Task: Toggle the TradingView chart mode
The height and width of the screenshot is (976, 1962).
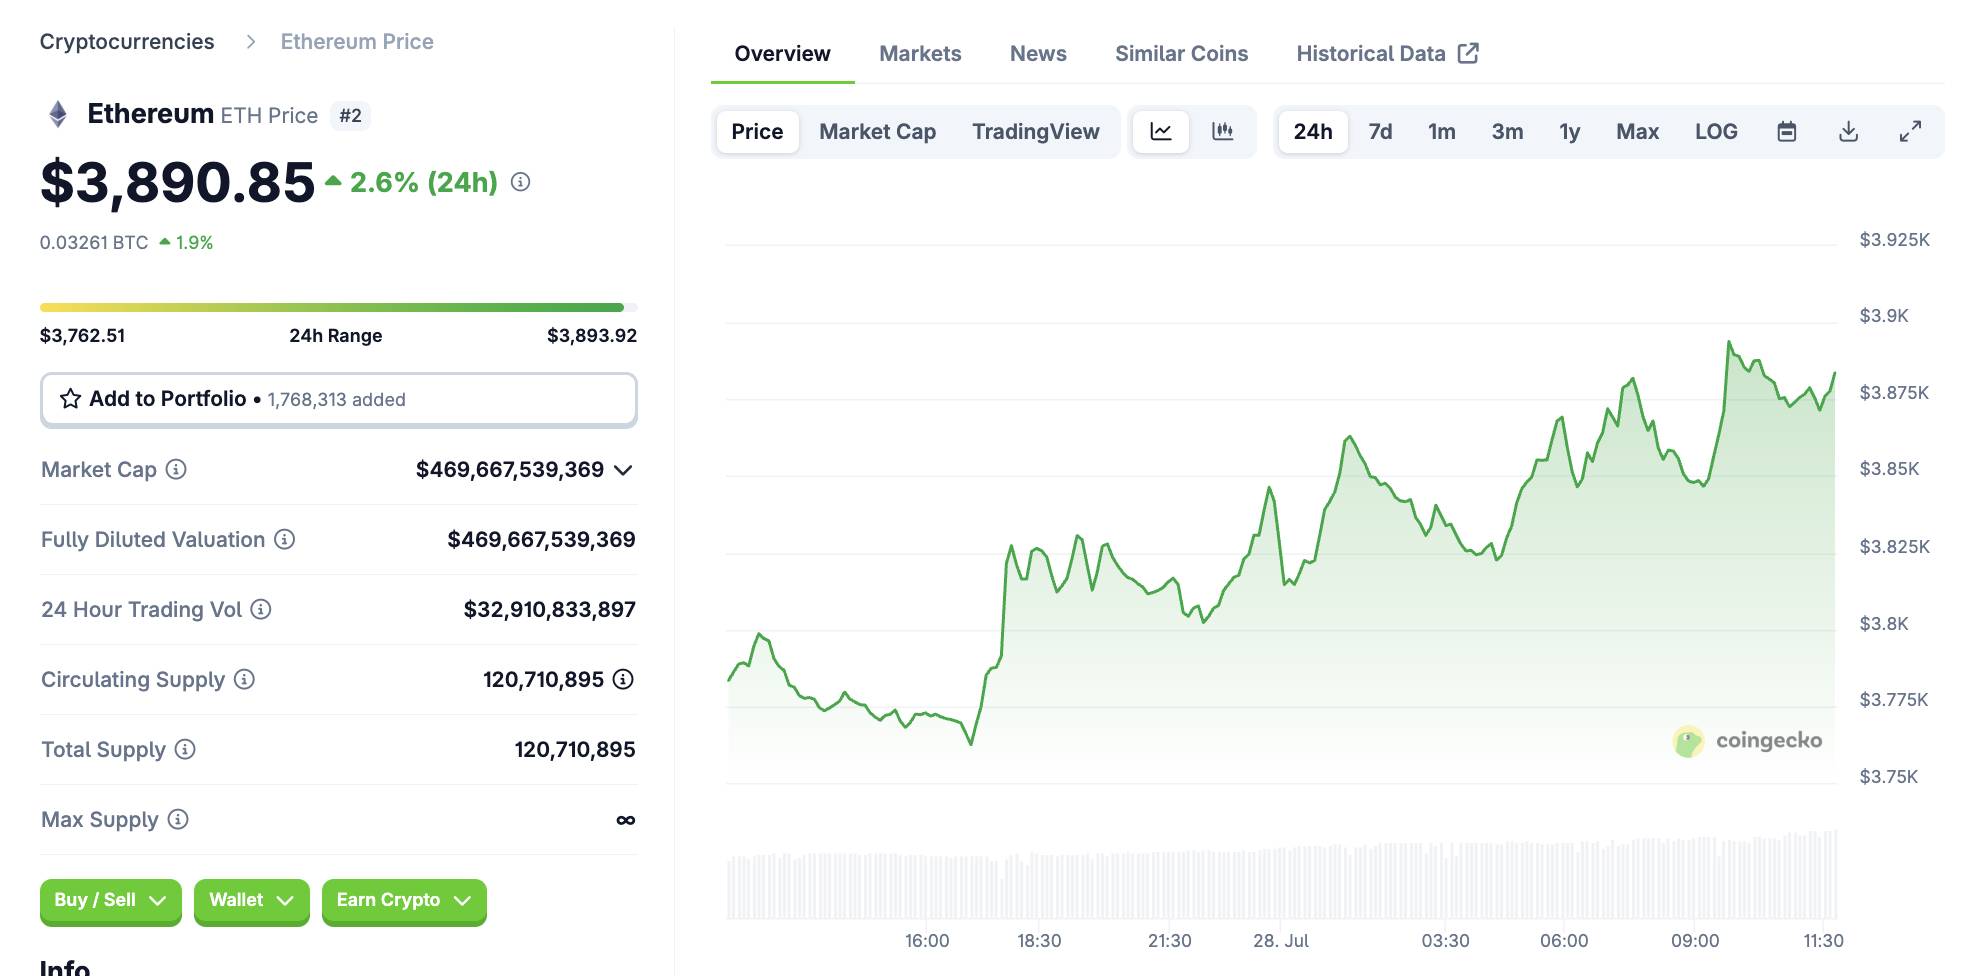Action: (1035, 131)
